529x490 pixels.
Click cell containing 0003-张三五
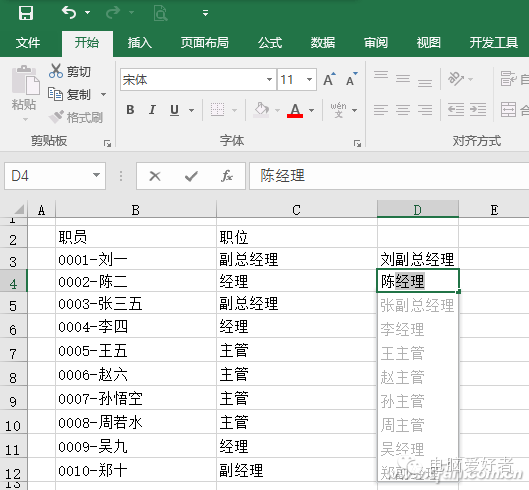click(136, 303)
